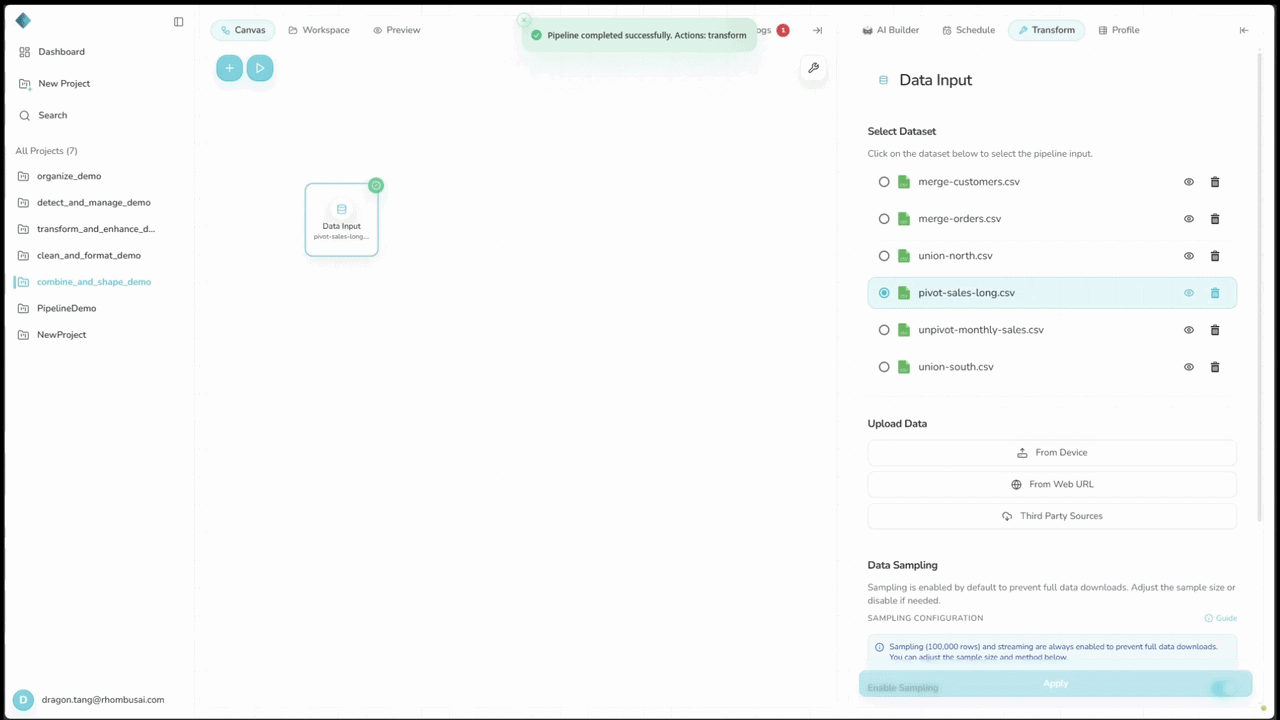Select the Data Input node on canvas
The width and height of the screenshot is (1280, 720).
tap(342, 220)
